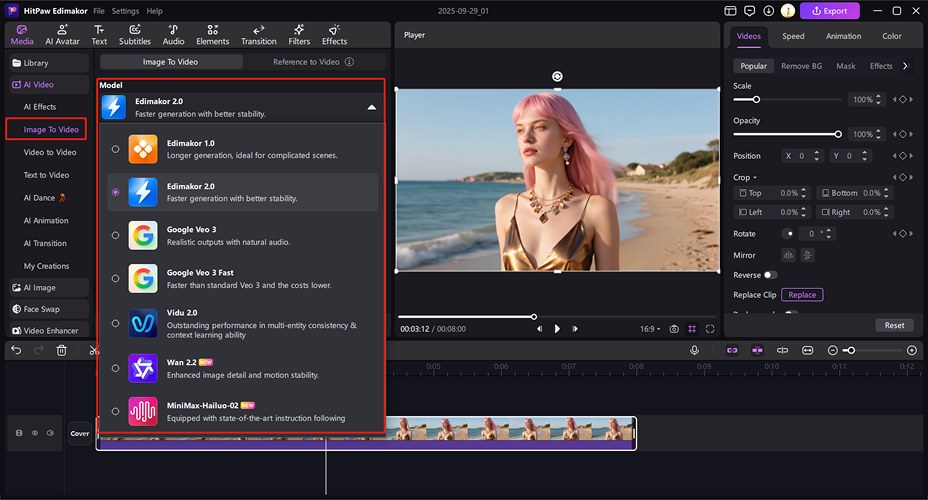Toggle track visibility eye icon in timeline
The width and height of the screenshot is (928, 500).
(35, 433)
